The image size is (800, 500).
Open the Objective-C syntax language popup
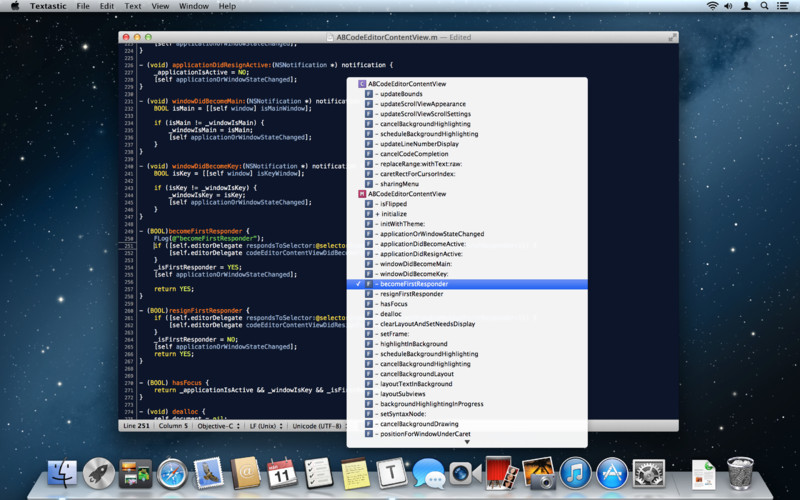click(x=219, y=425)
